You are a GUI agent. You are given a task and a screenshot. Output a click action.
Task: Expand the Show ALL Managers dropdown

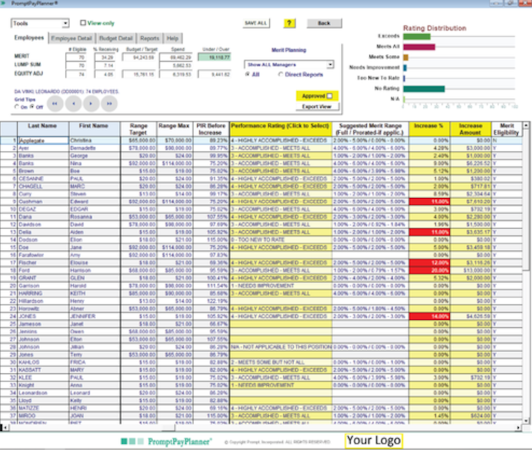pos(289,64)
